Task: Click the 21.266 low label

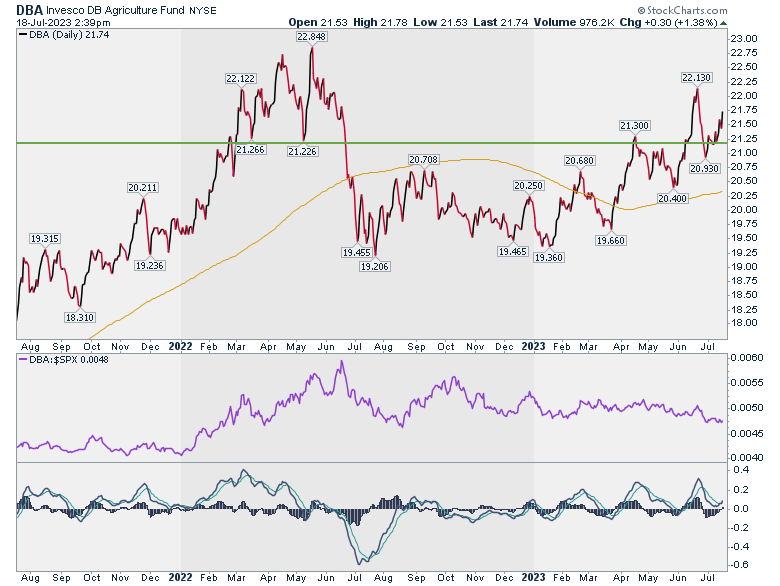Action: point(250,149)
